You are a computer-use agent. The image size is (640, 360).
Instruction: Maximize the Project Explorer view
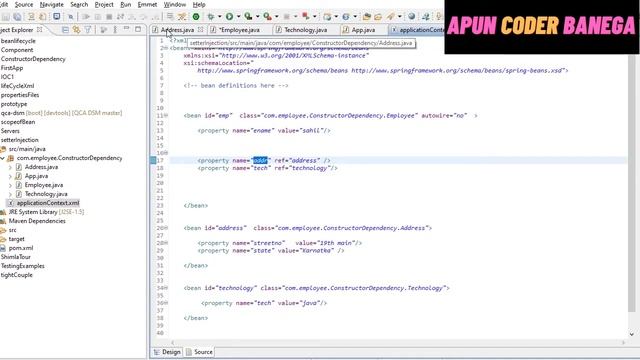138,29
